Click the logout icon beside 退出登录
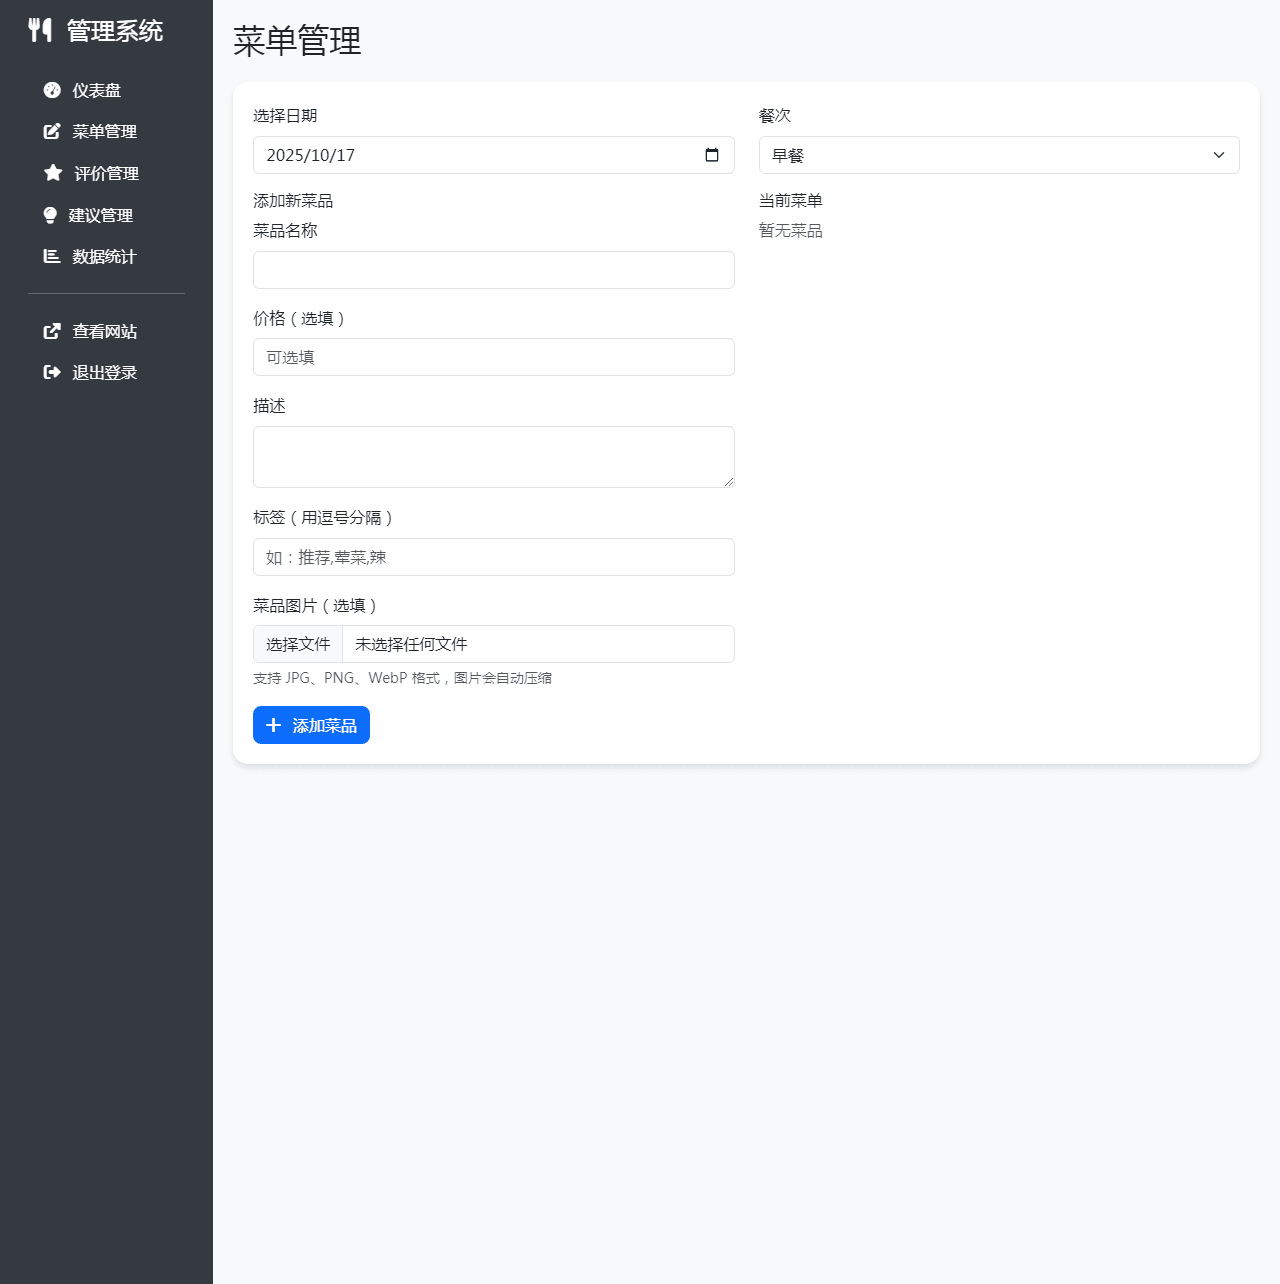This screenshot has height=1284, width=1280. (x=51, y=371)
